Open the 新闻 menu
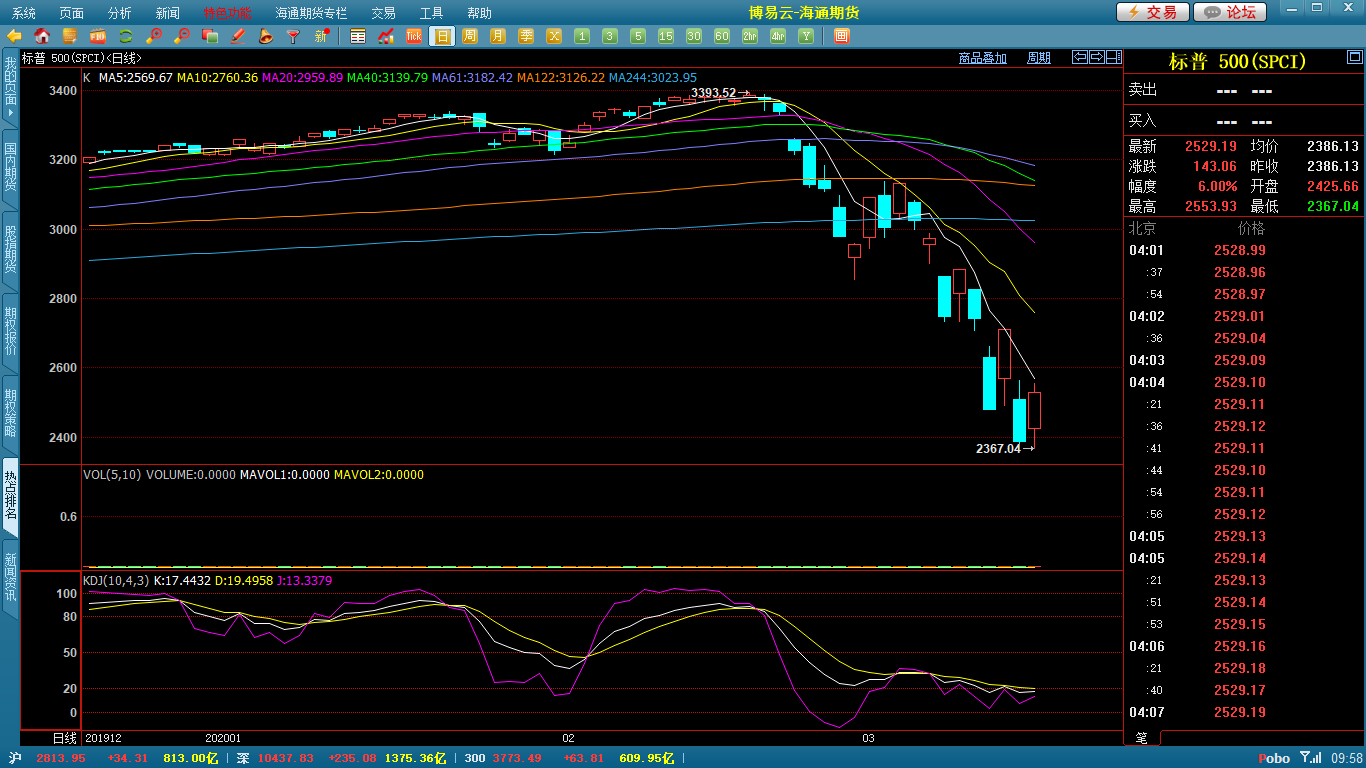 (168, 13)
